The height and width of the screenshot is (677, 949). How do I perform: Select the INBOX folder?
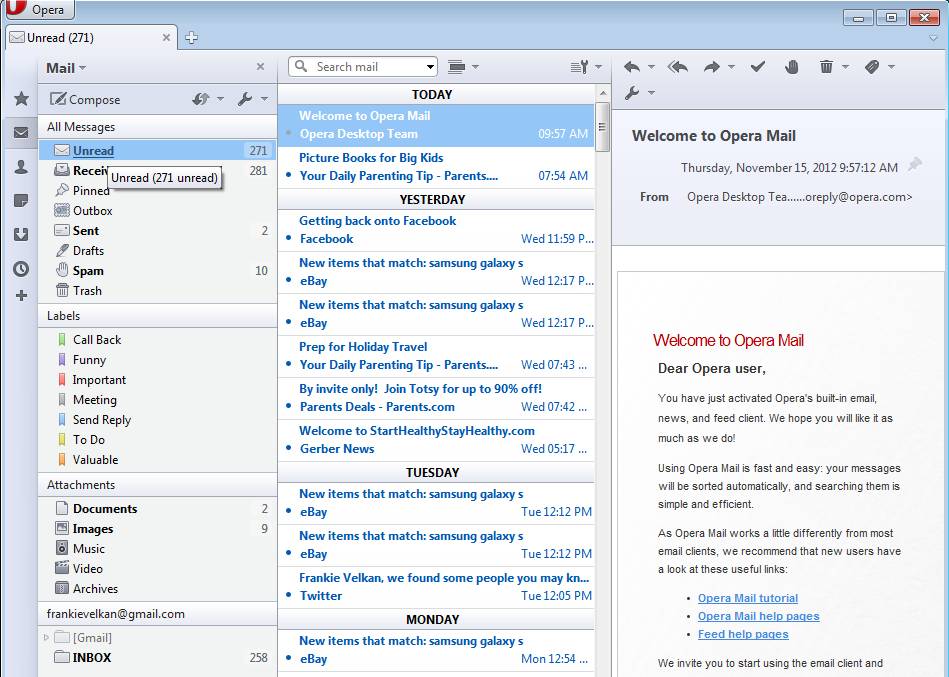coord(157,657)
